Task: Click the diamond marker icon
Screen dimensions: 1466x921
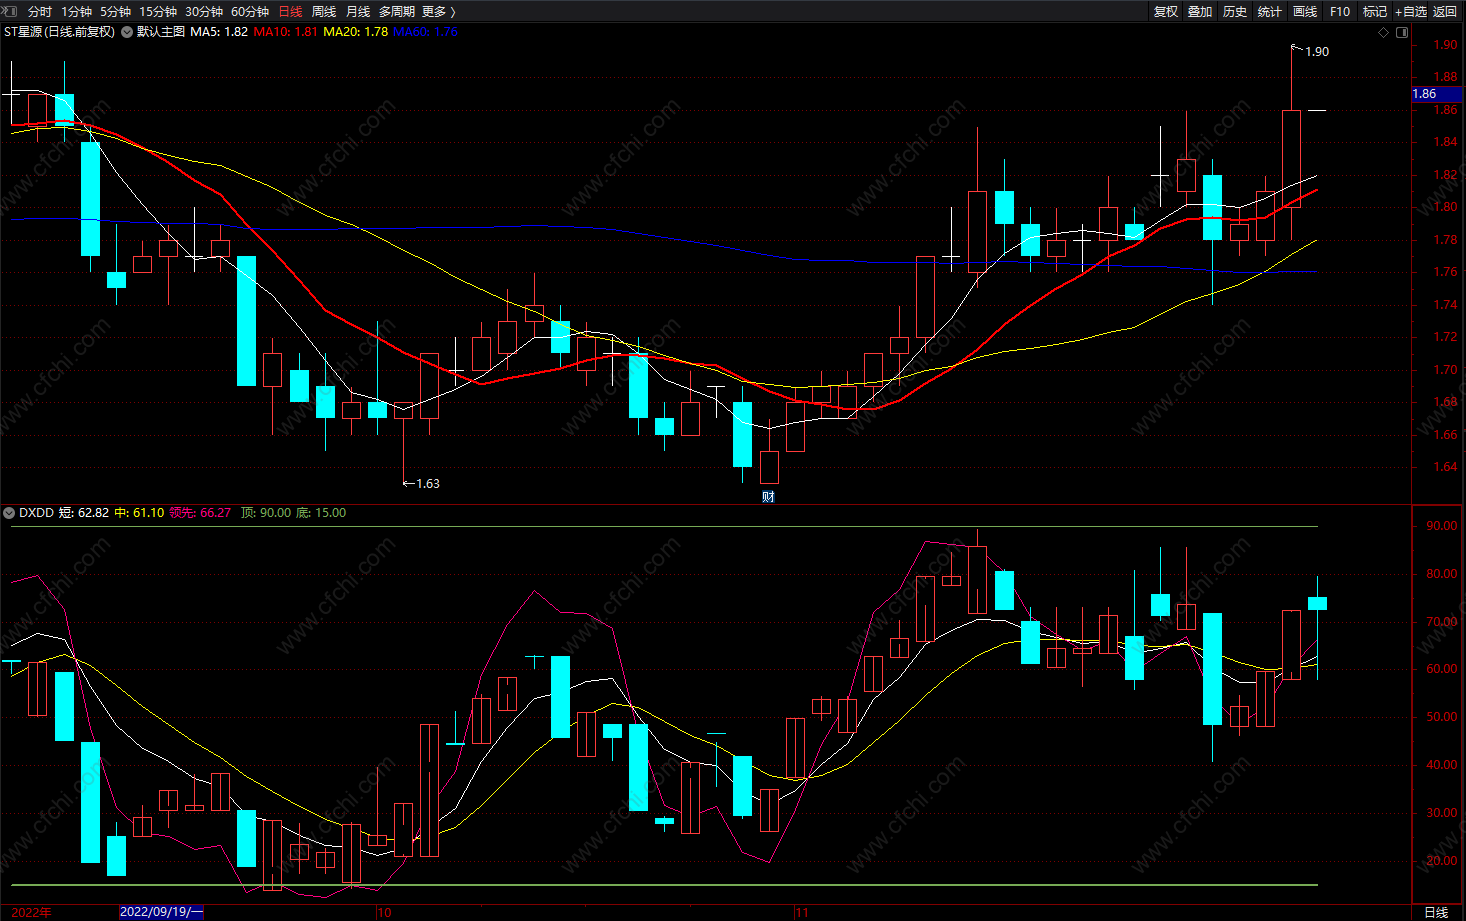Action: point(1384,32)
